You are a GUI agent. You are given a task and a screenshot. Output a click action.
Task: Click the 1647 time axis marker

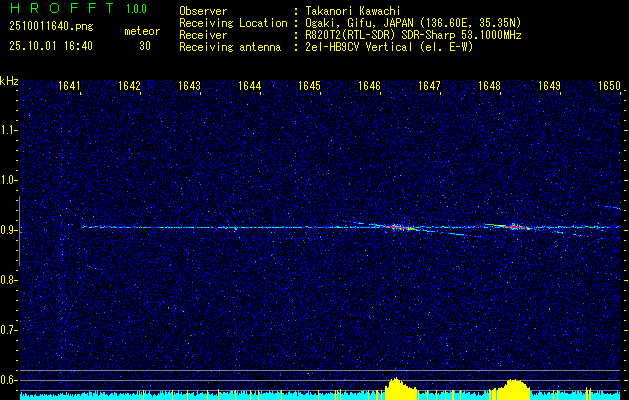[429, 85]
